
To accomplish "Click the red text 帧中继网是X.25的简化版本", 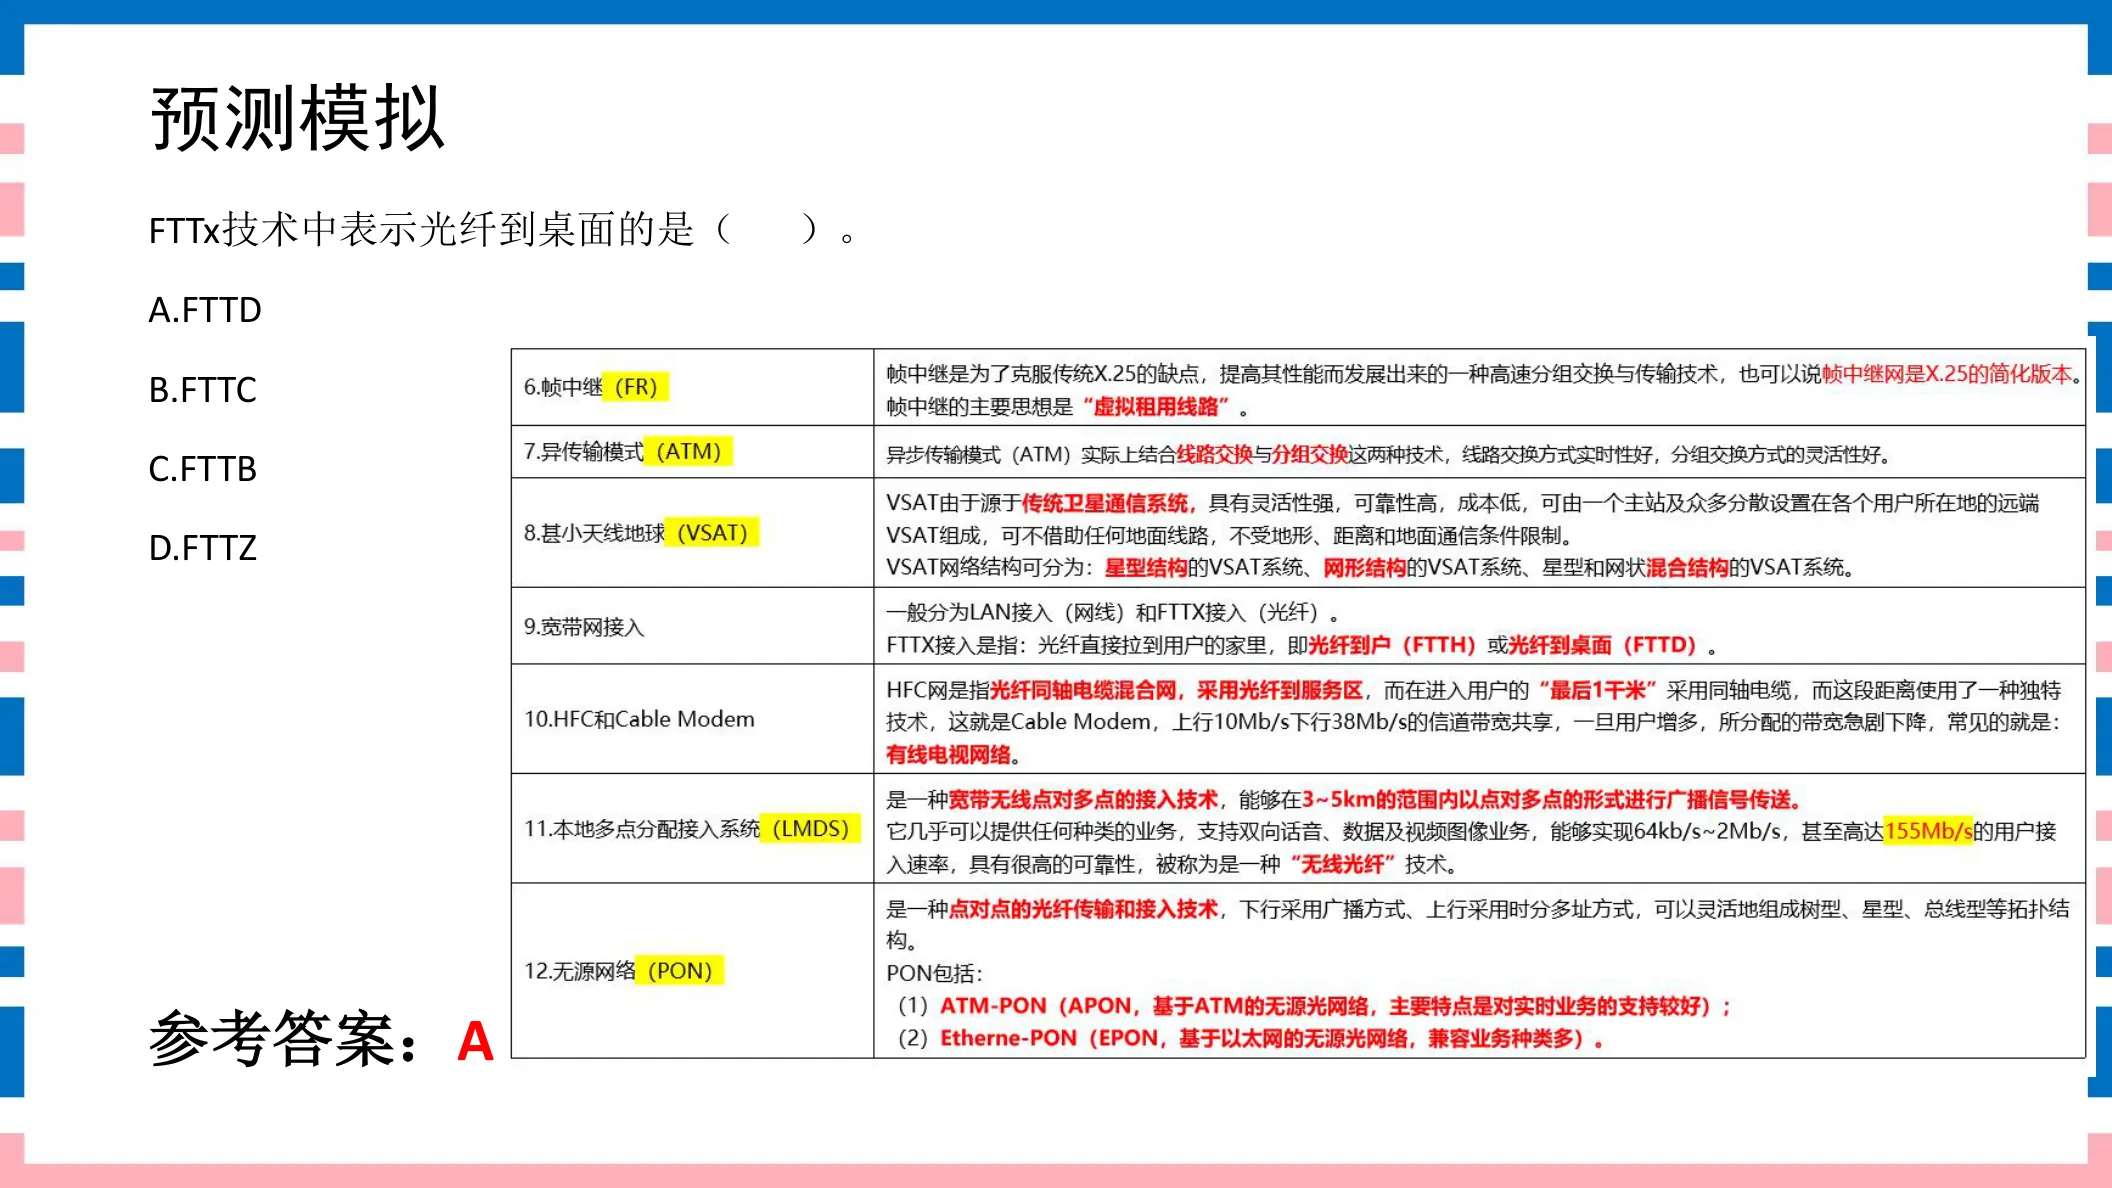I will click(1946, 374).
